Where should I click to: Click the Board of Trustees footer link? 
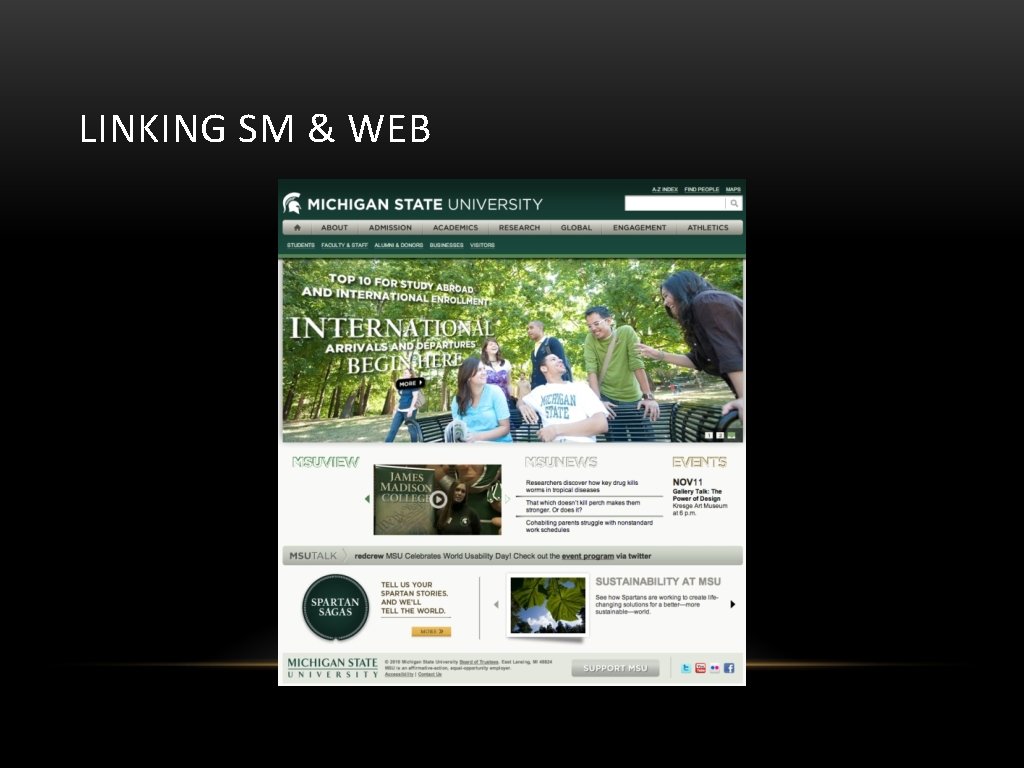point(479,662)
